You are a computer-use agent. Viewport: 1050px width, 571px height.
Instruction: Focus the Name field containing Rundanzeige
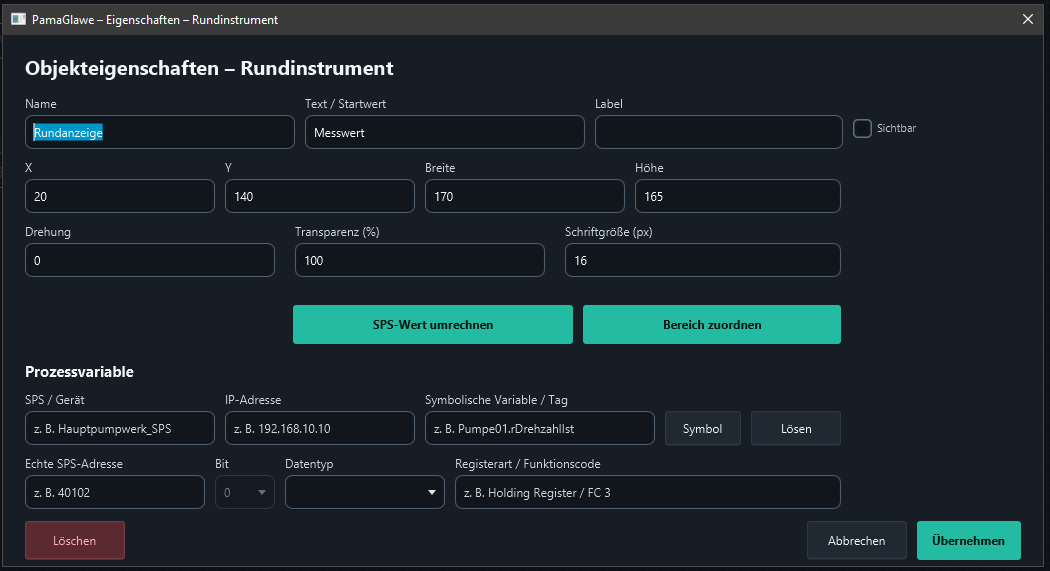(160, 133)
